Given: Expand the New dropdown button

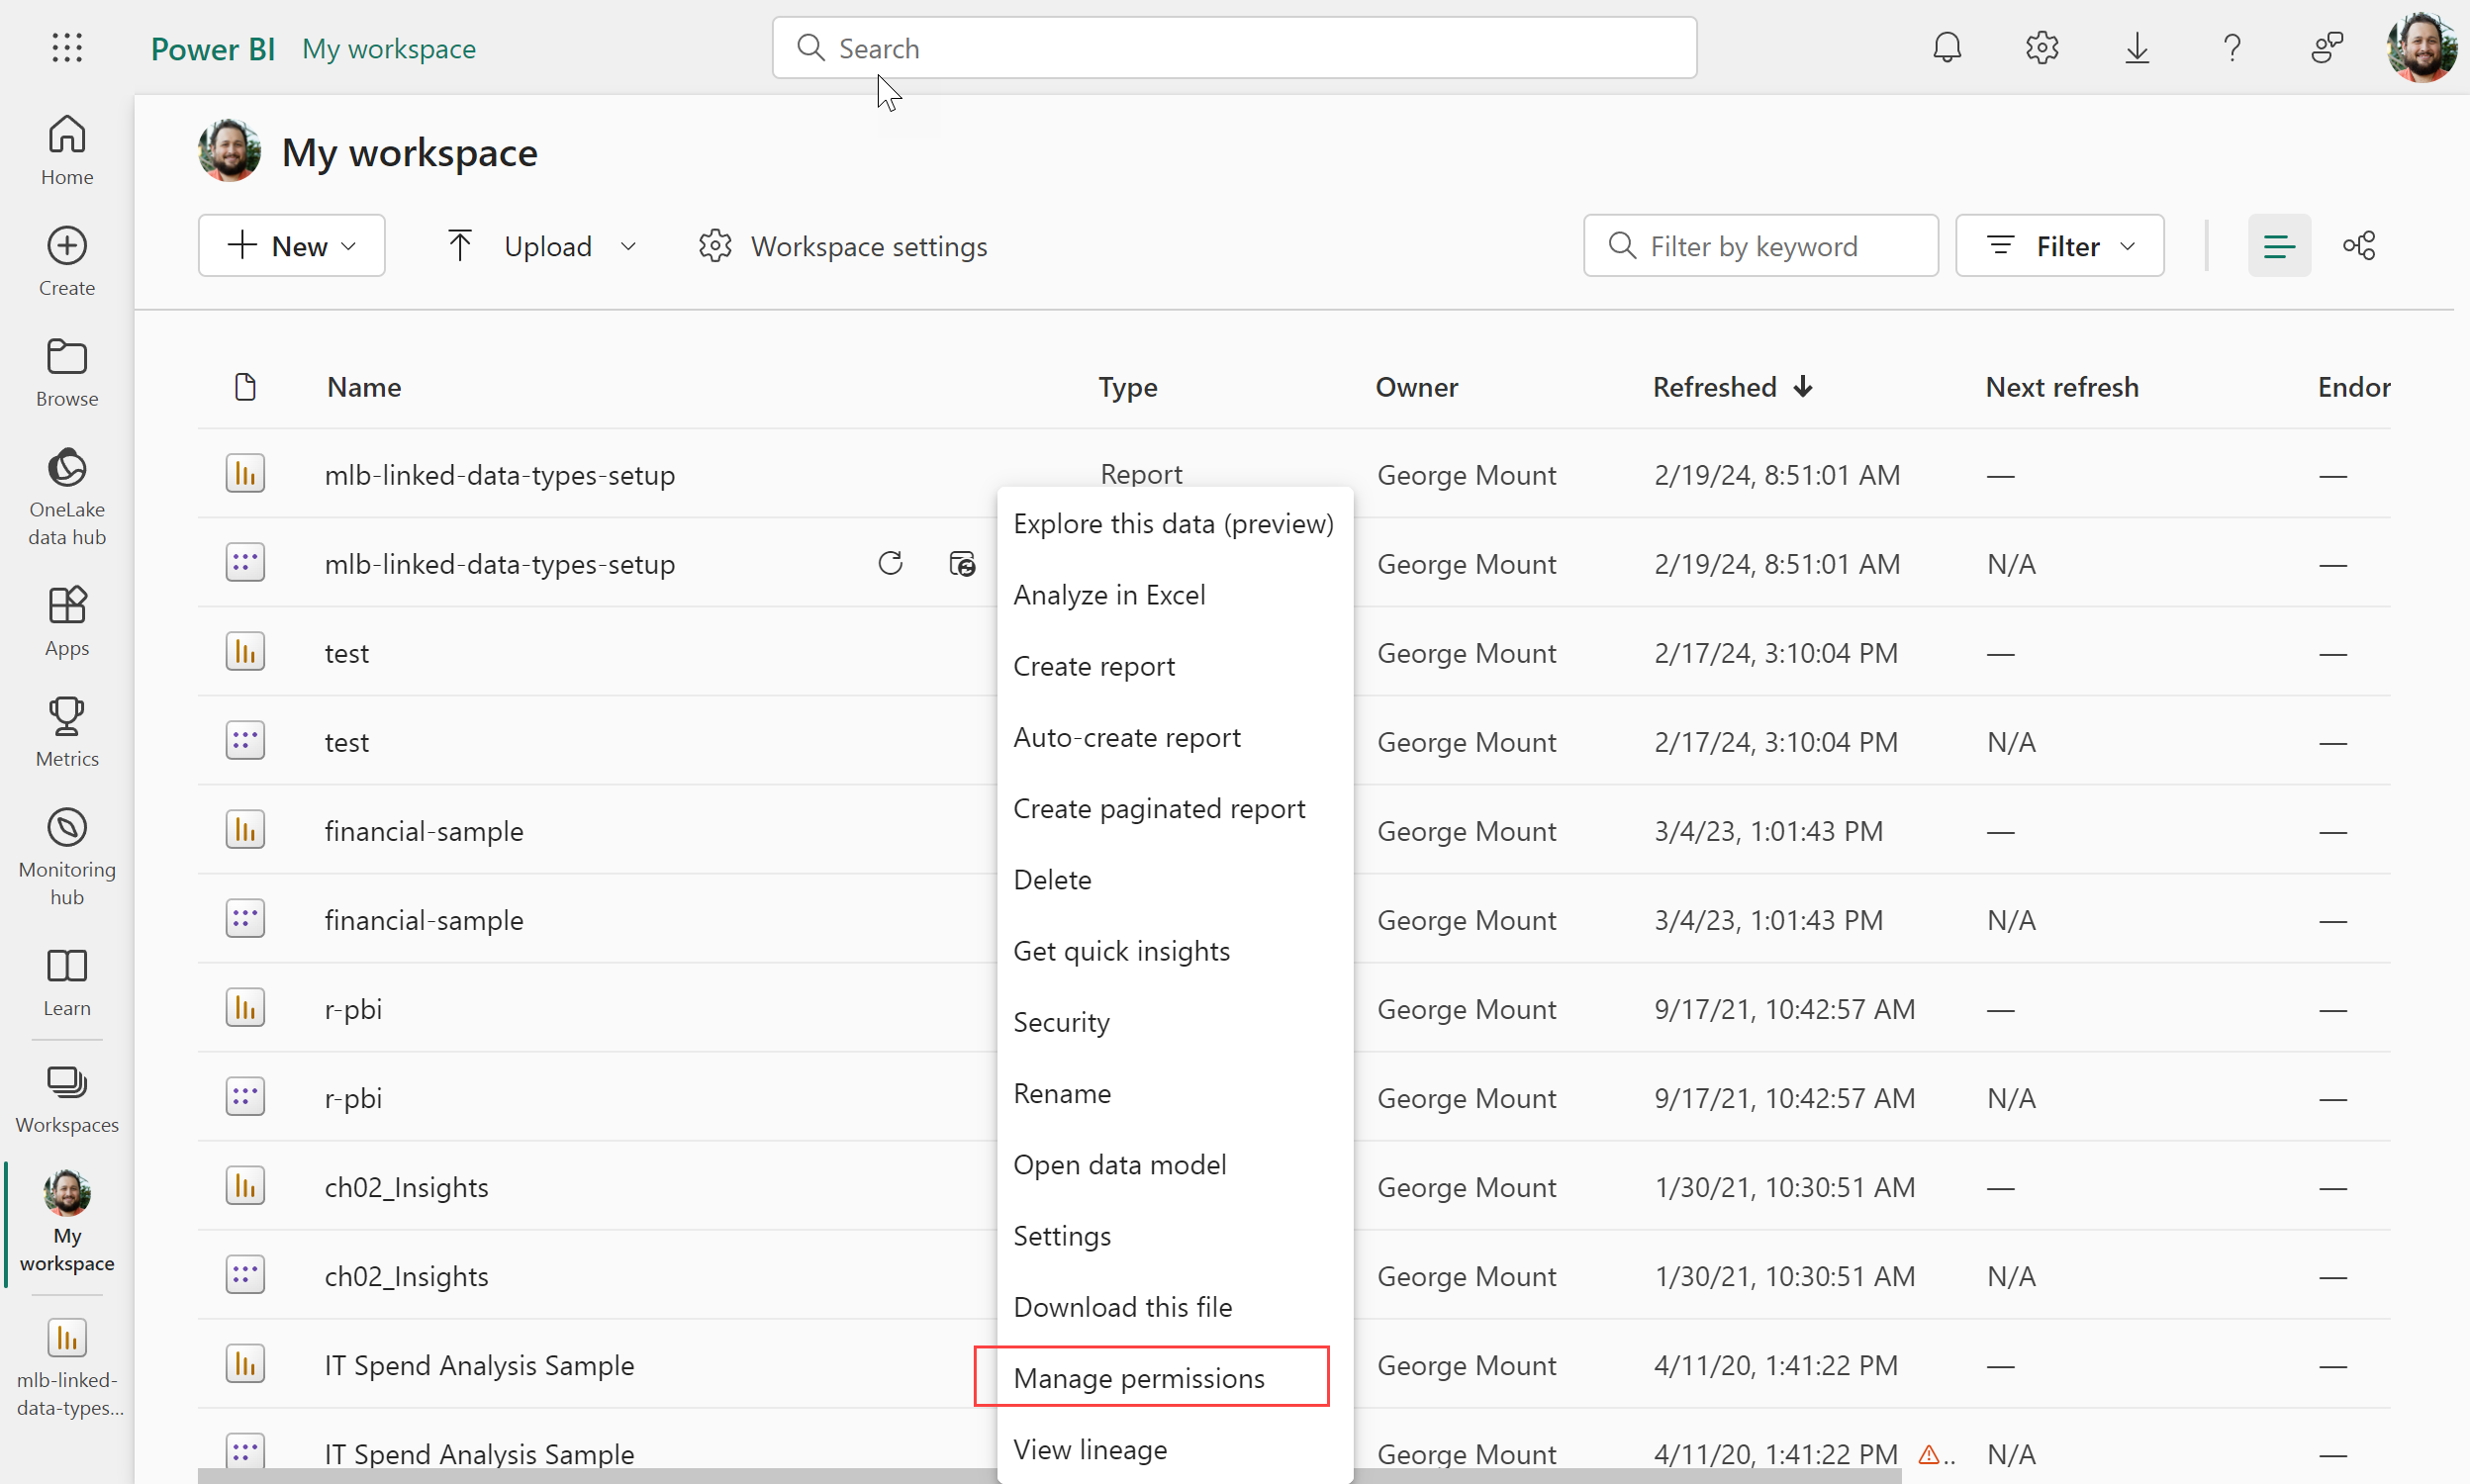Looking at the screenshot, I should tap(291, 245).
